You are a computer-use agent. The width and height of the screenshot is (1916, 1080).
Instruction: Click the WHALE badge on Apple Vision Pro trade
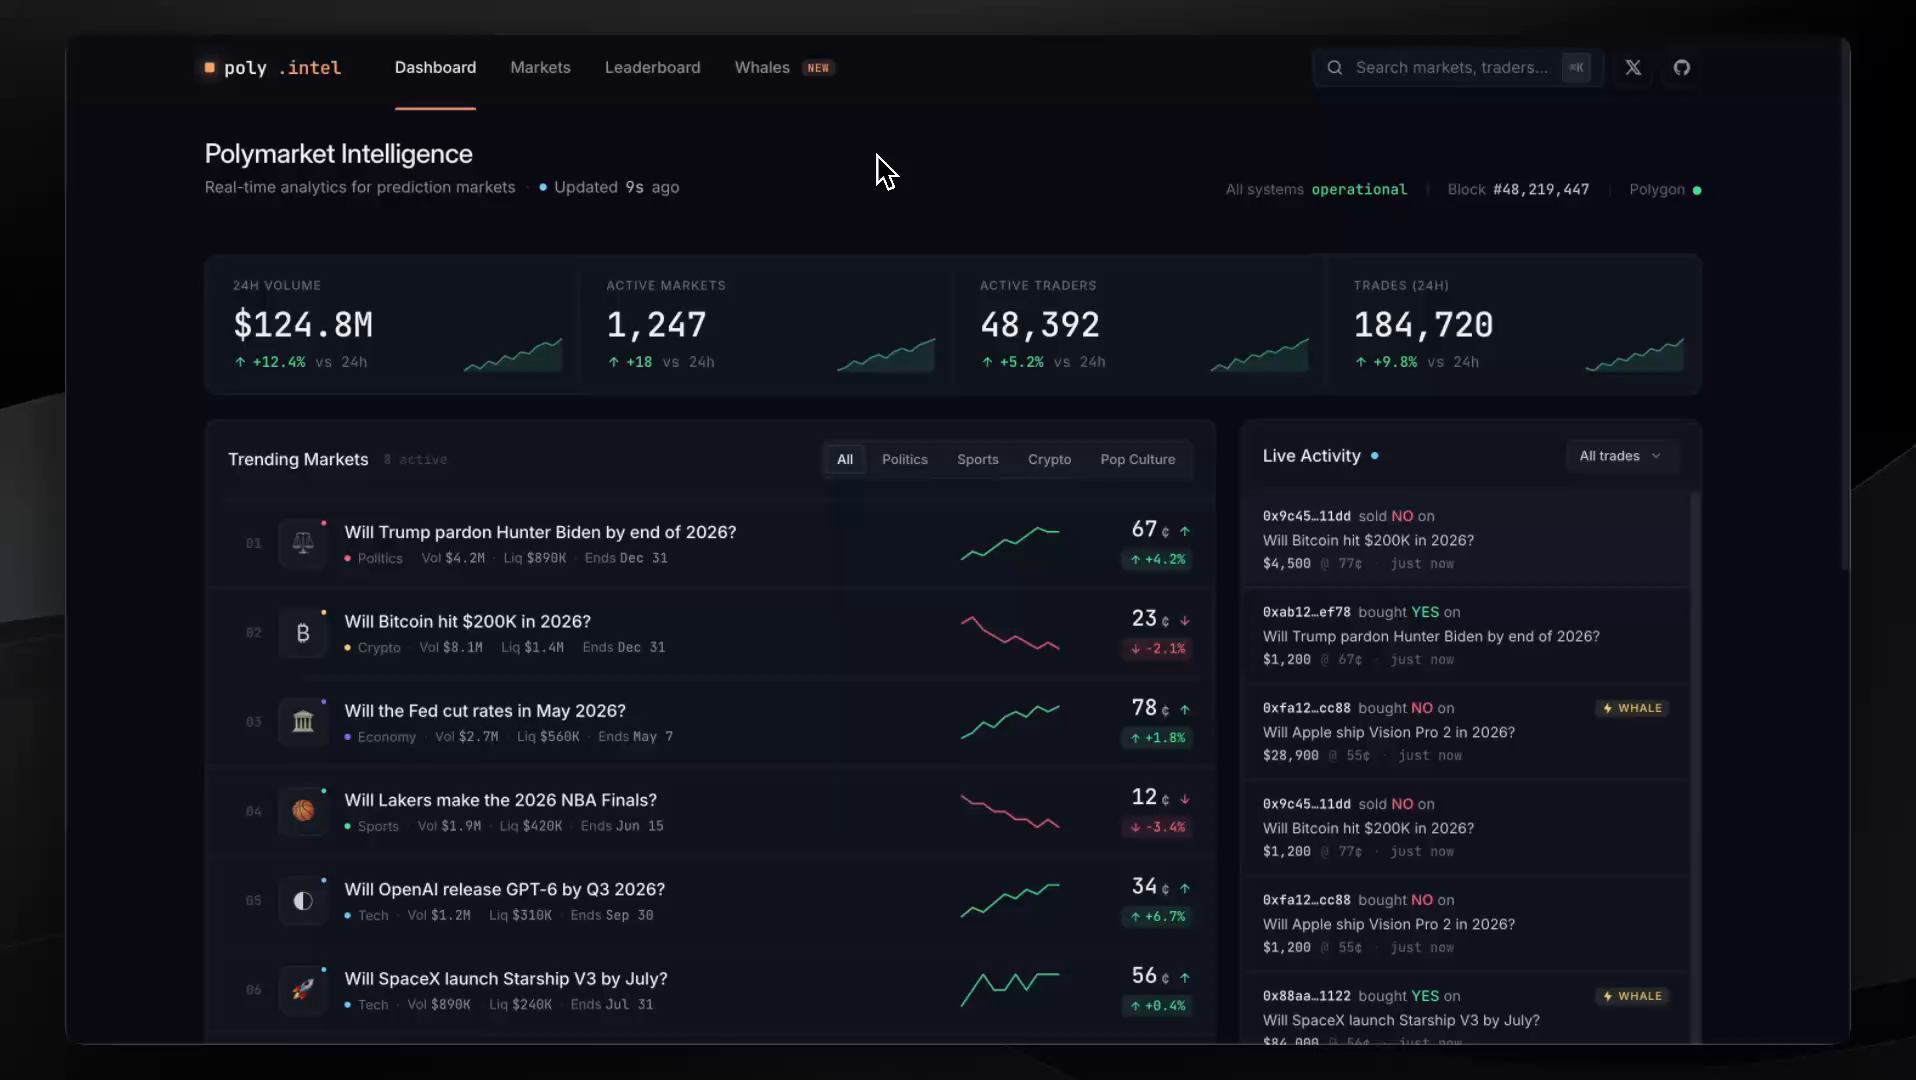point(1632,708)
